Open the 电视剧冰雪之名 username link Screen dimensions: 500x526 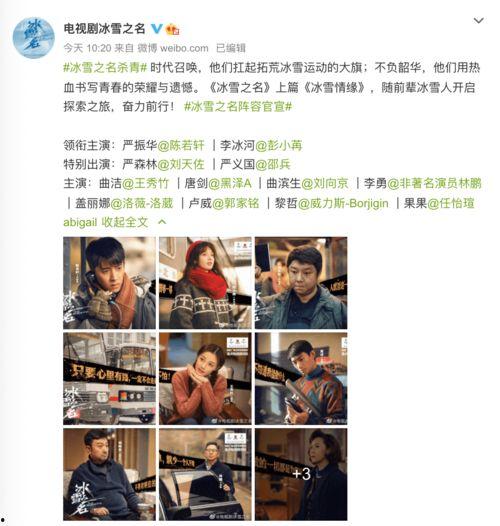coord(104,29)
